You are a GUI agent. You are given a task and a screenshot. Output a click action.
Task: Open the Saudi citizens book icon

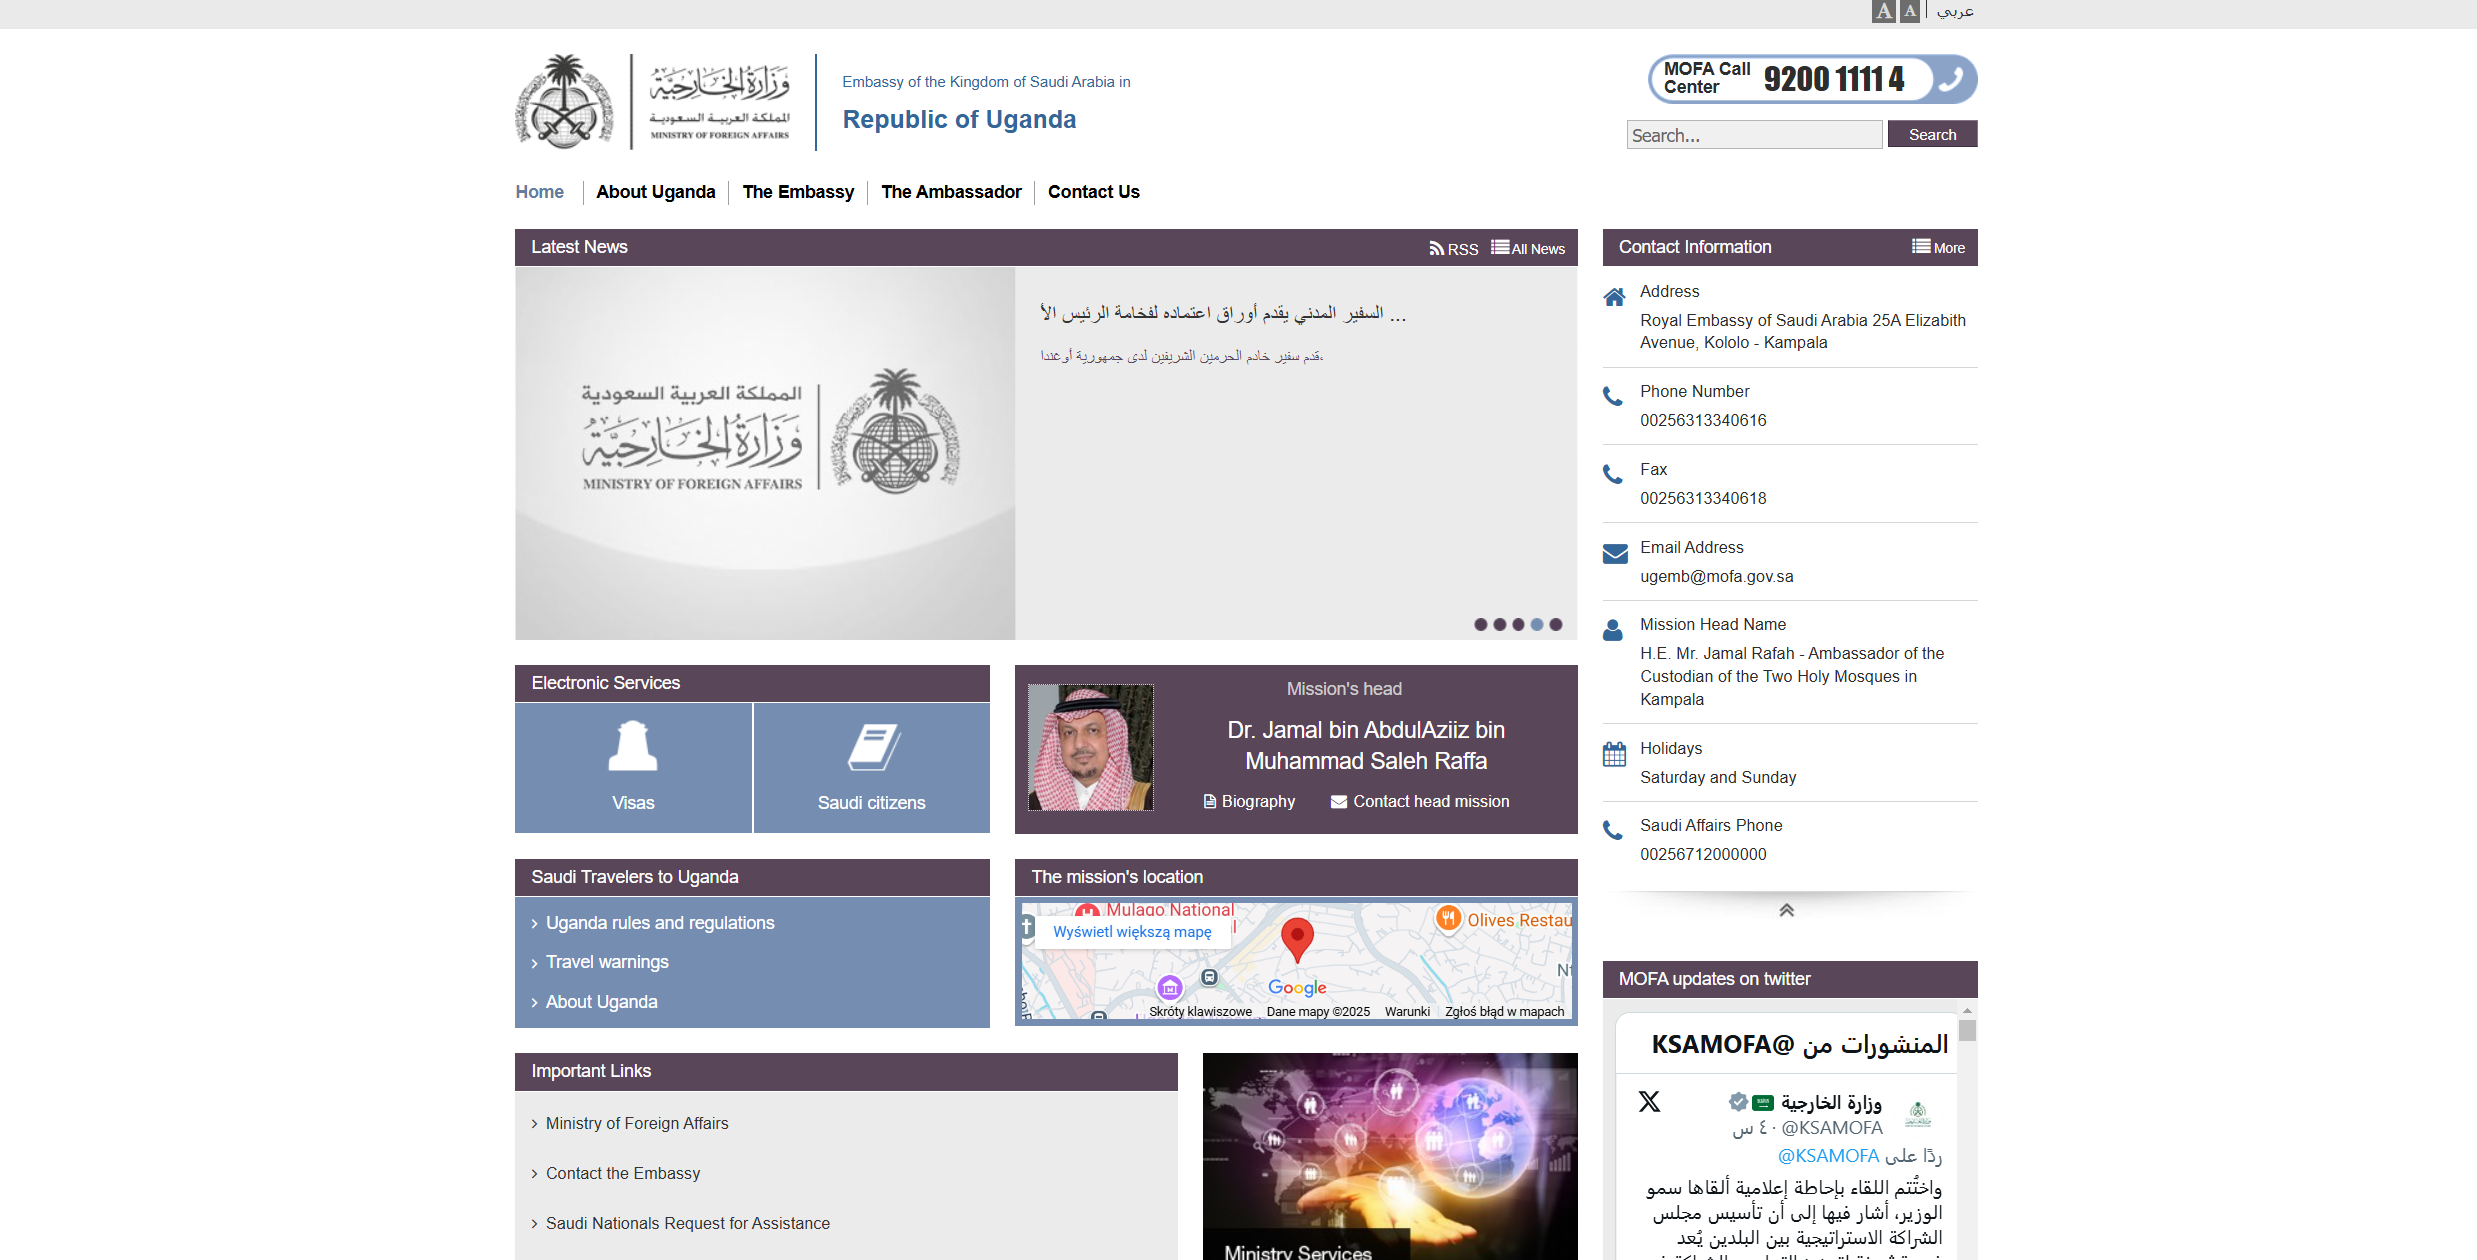(x=874, y=747)
